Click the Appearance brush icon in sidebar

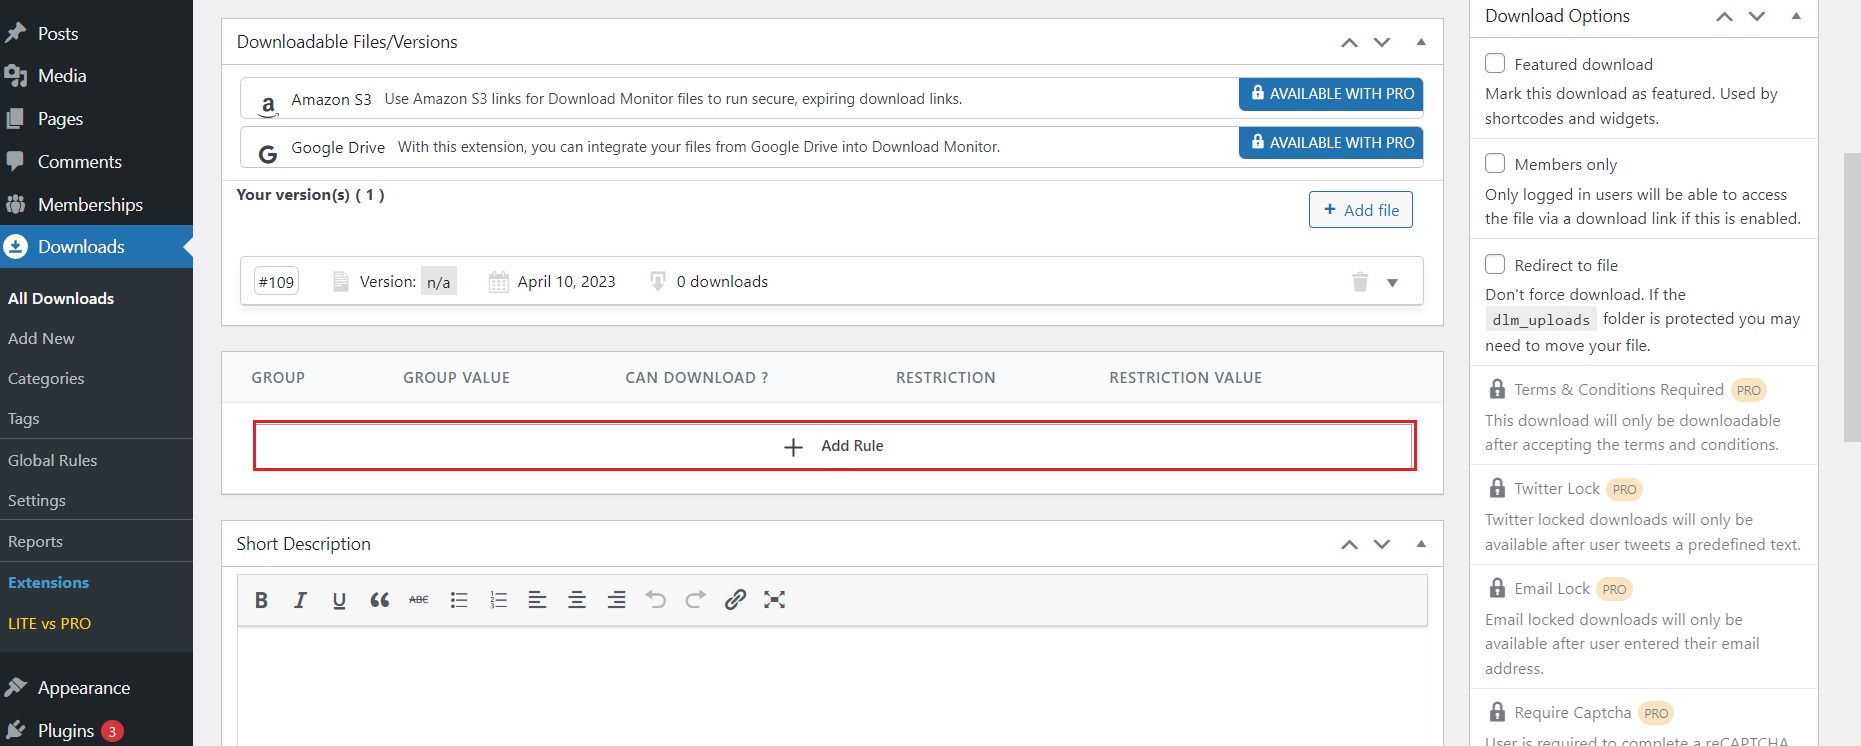(15, 688)
